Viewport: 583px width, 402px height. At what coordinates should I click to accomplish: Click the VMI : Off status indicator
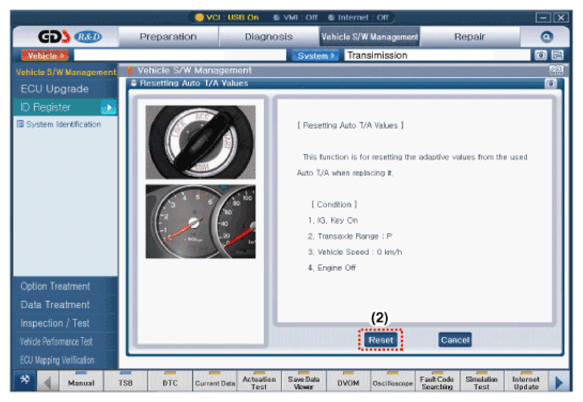(296, 17)
